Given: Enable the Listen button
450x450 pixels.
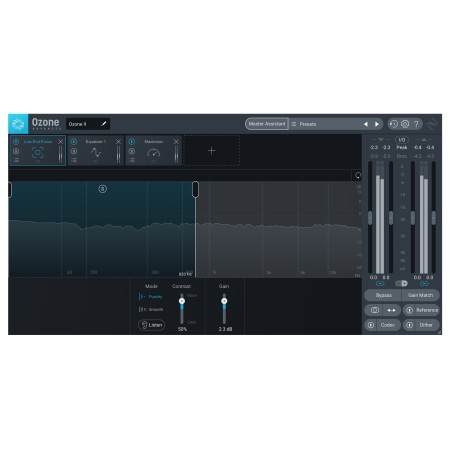Looking at the screenshot, I should tap(151, 325).
